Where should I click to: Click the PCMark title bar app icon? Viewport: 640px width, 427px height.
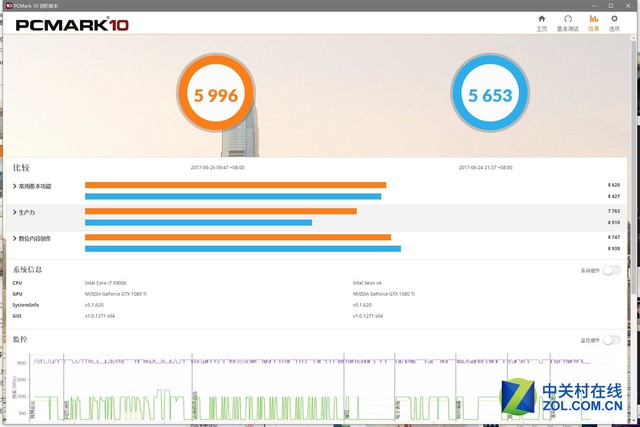tap(6, 4)
